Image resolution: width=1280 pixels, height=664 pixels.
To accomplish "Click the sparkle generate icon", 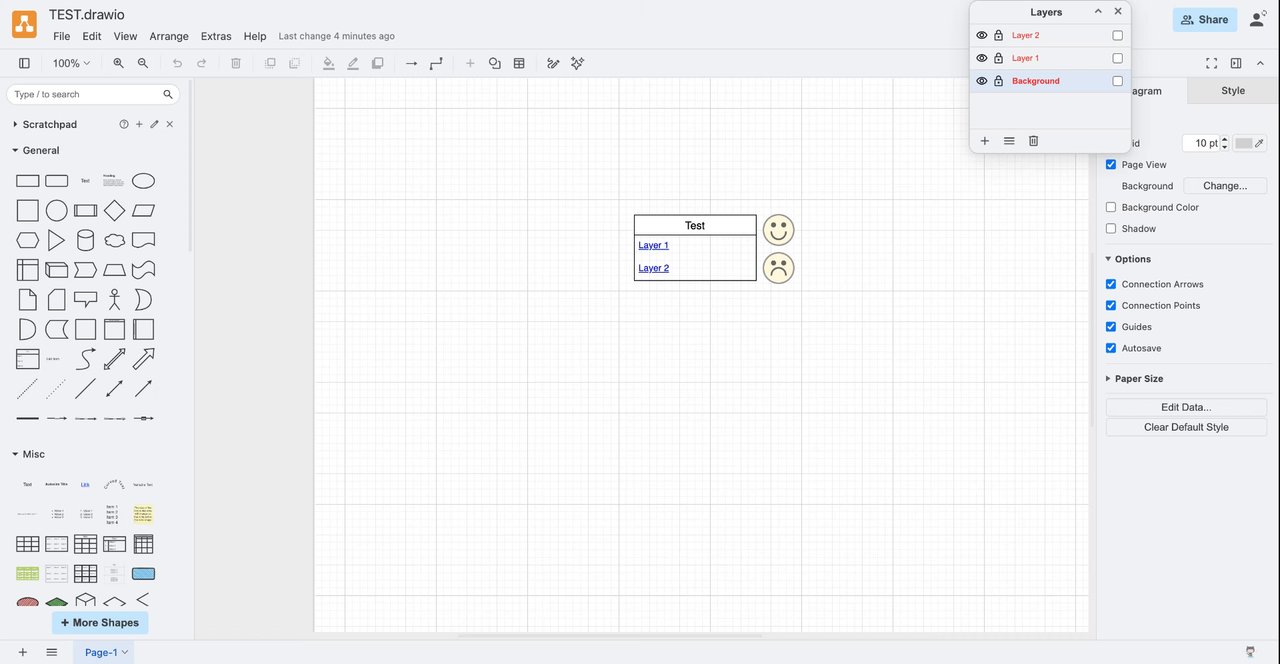I will (x=577, y=63).
